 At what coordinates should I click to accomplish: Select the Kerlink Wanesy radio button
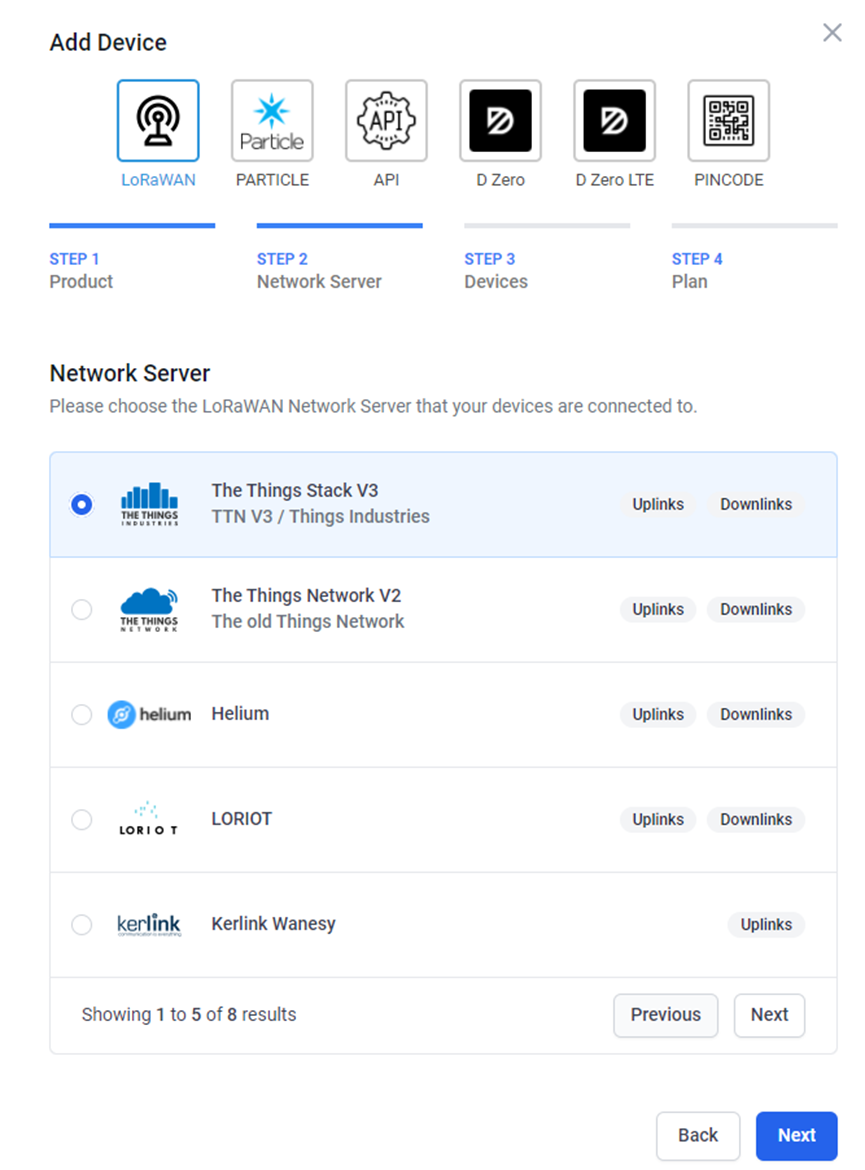[x=81, y=925]
